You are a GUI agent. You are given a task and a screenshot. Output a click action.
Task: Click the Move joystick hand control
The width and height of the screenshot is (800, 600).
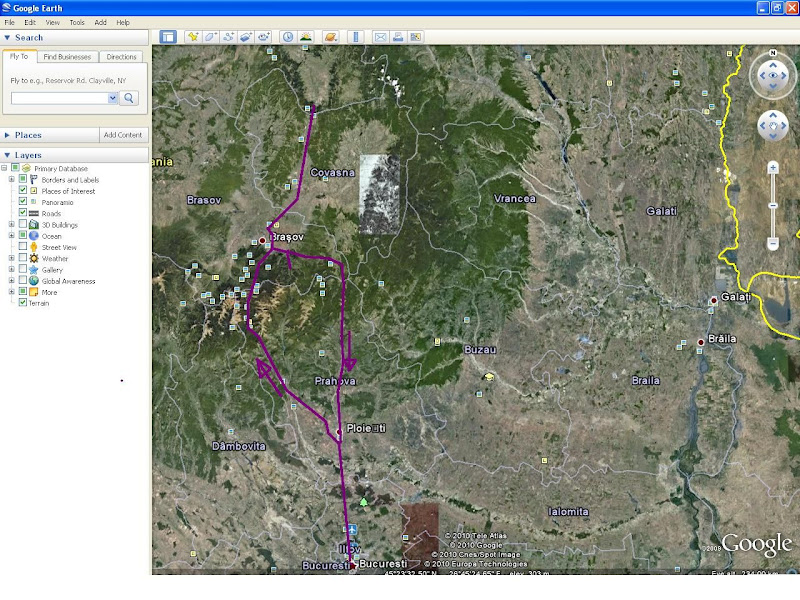point(773,126)
